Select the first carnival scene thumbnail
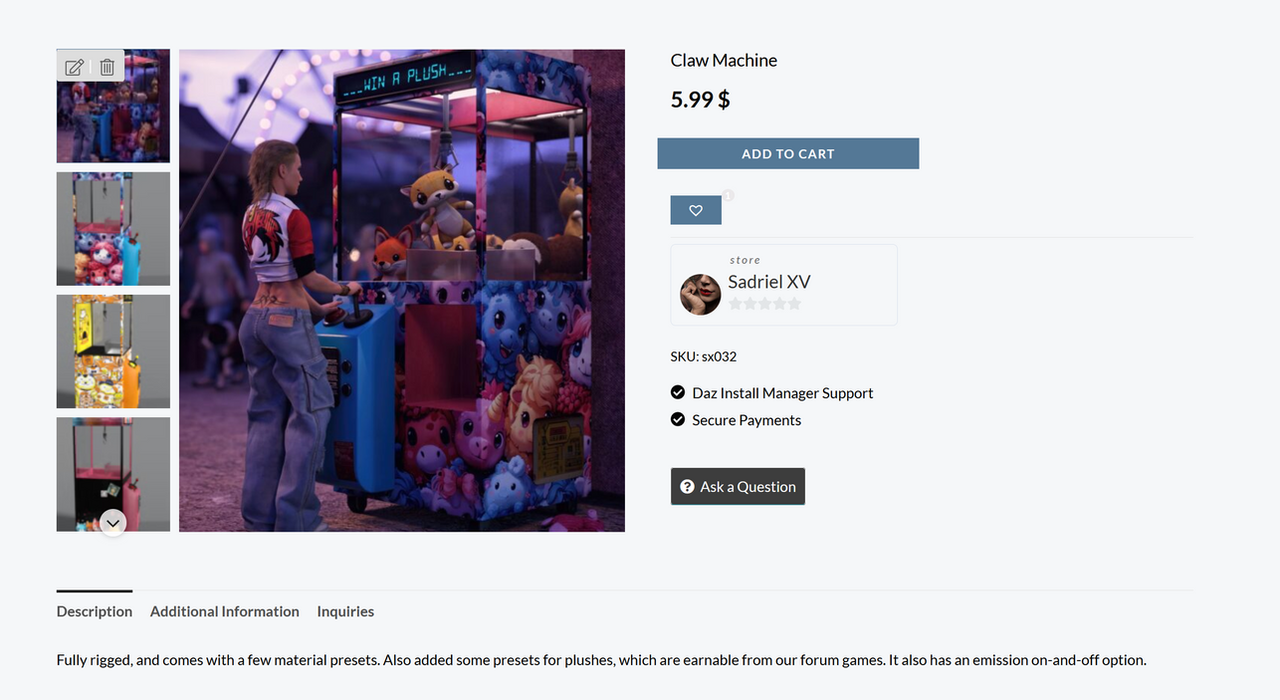Screen dimensions: 1280x700 tap(113, 106)
